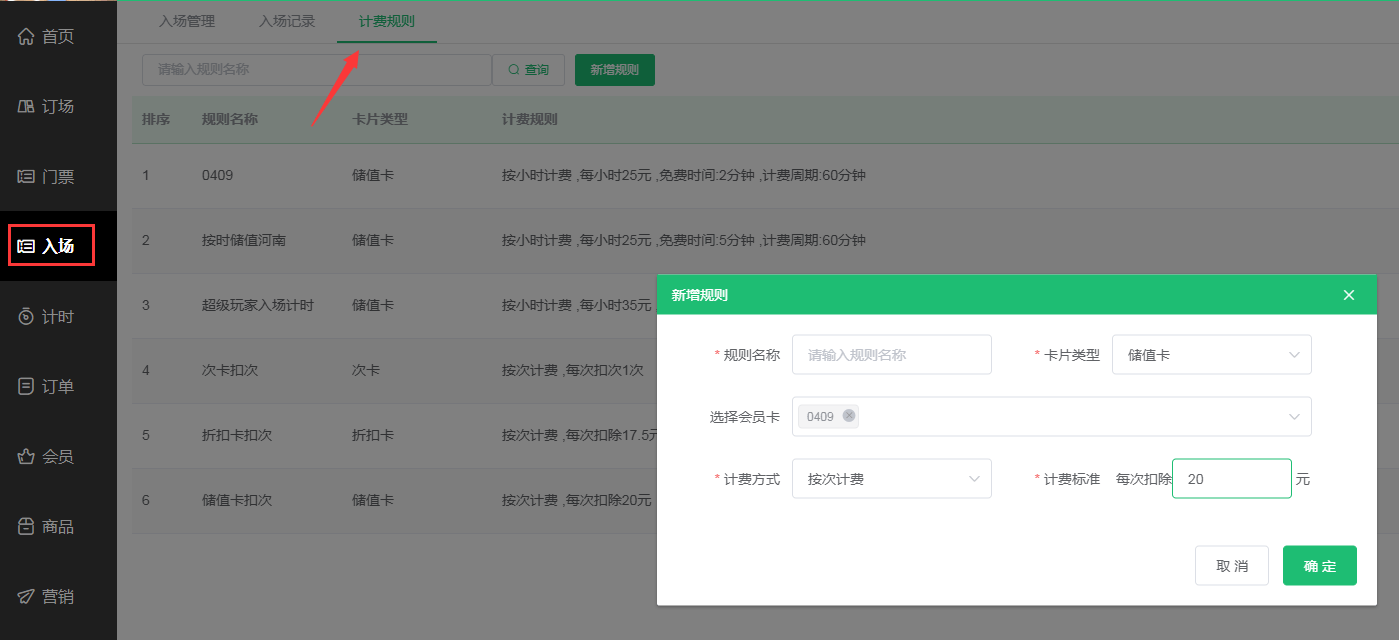Click the 取消 cancel button
Image resolution: width=1399 pixels, height=640 pixels.
[x=1231, y=565]
